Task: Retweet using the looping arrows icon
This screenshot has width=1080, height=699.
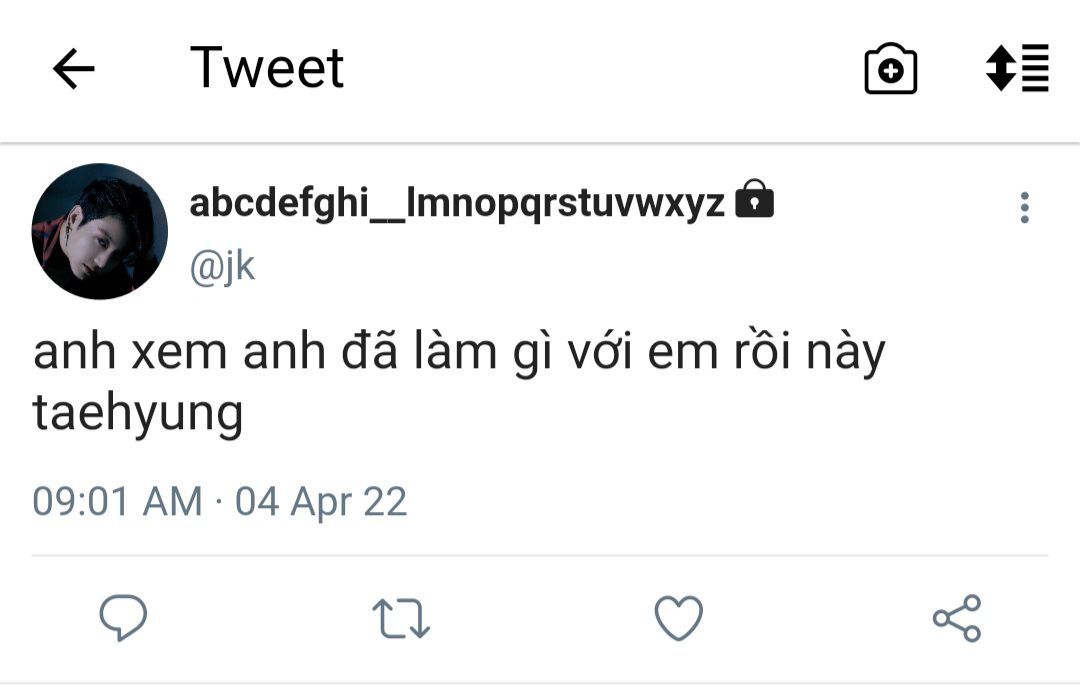Action: [x=401, y=618]
